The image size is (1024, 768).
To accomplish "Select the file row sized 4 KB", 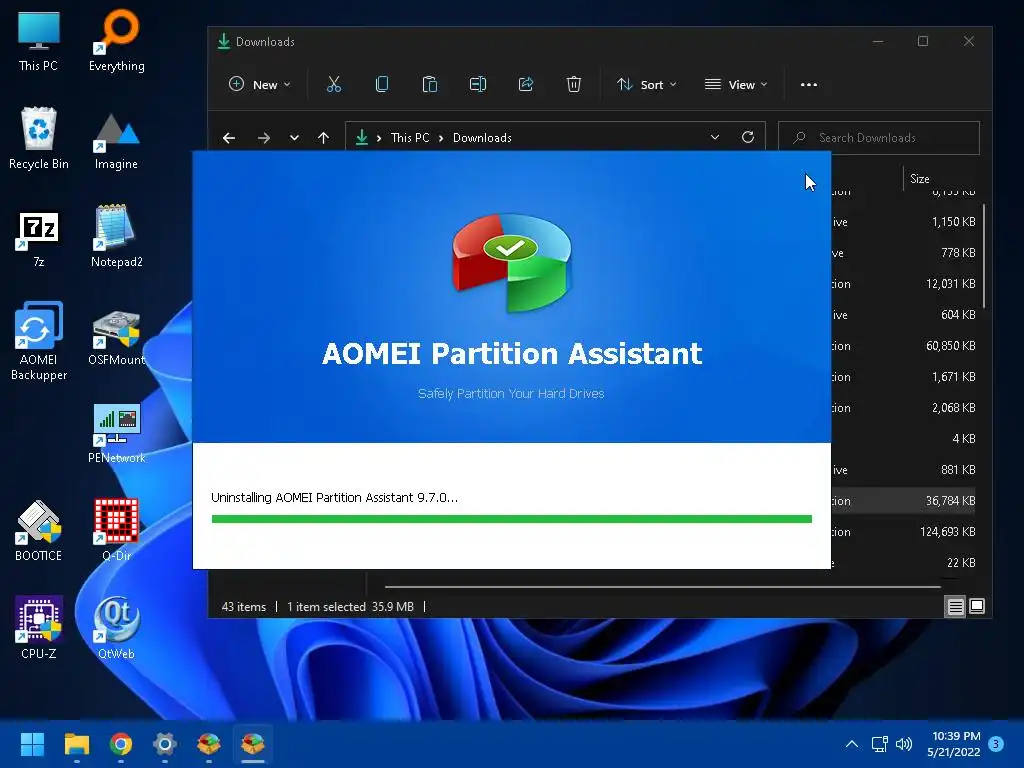I will (904, 439).
